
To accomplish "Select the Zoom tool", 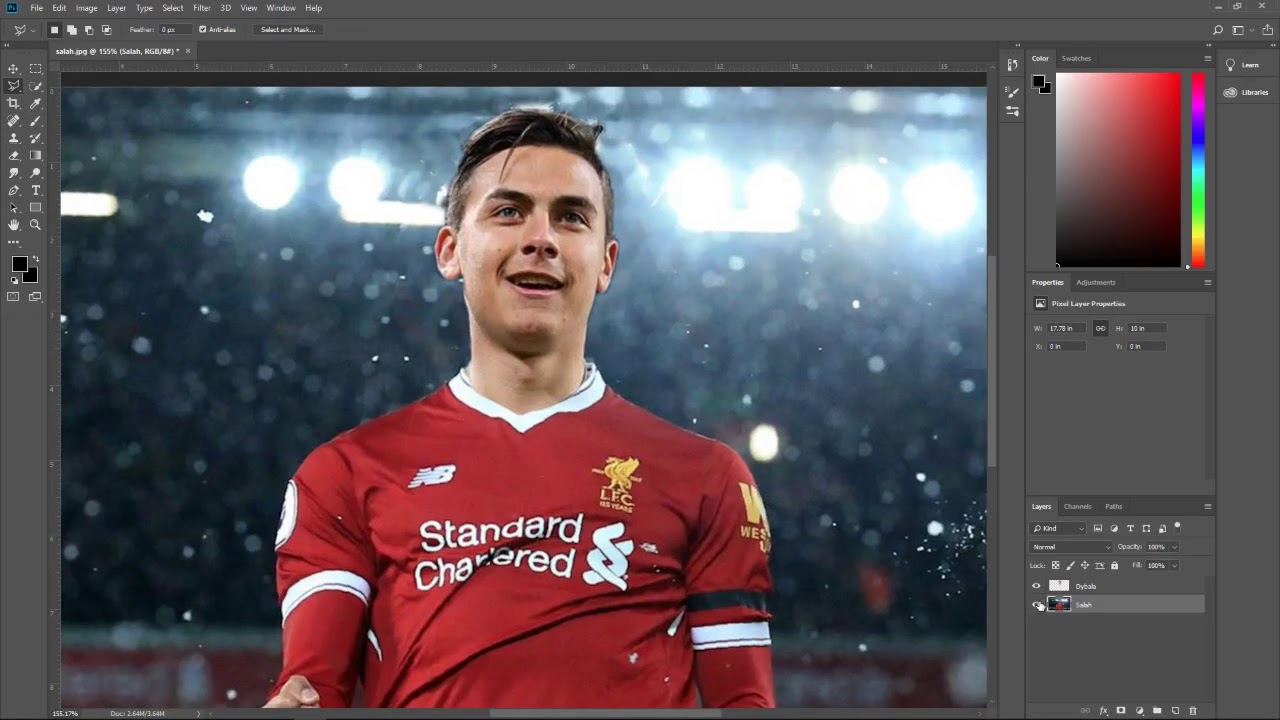I will (x=36, y=225).
